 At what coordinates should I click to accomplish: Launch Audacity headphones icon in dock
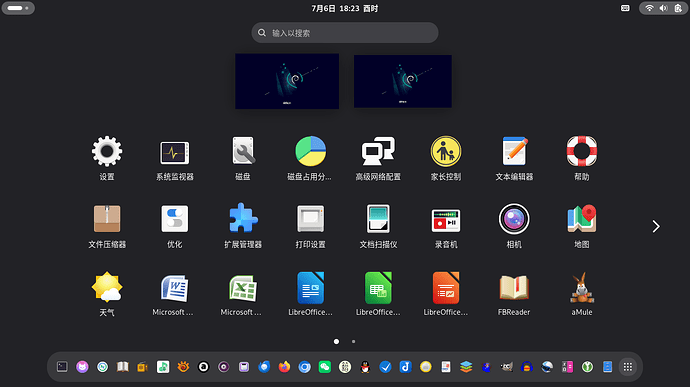[527, 367]
